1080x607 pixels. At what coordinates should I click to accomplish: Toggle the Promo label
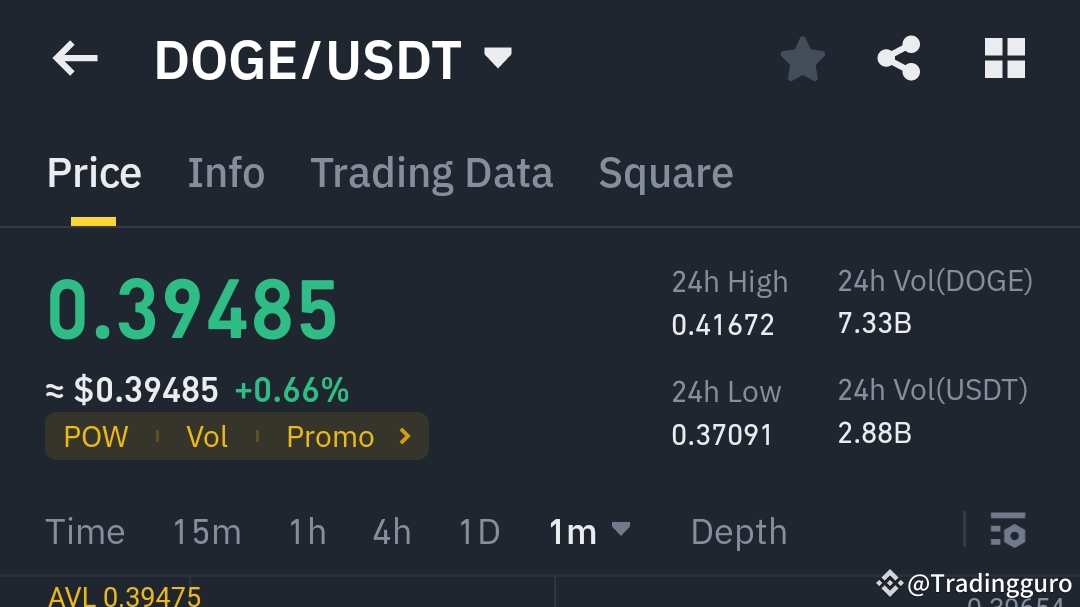[330, 436]
